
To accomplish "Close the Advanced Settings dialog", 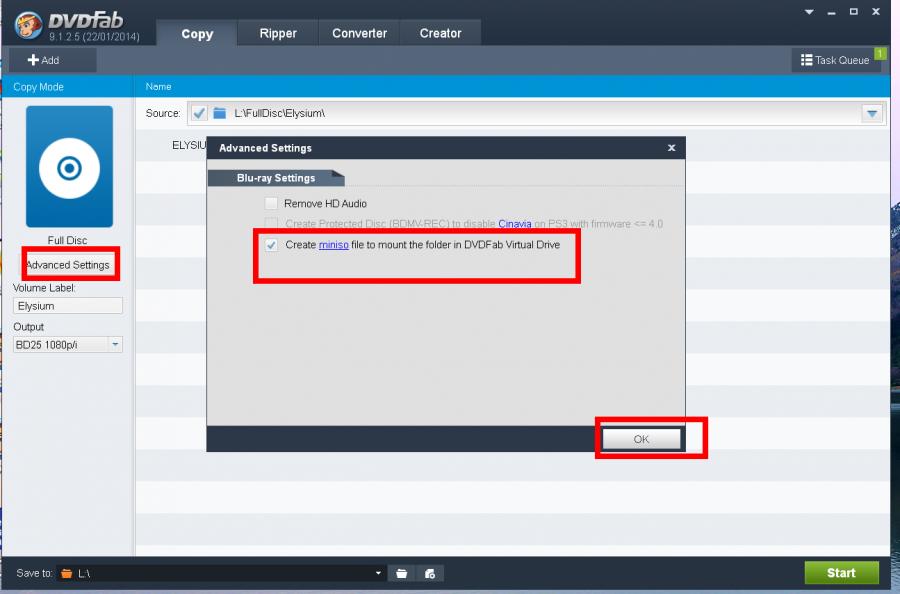I will pos(672,148).
